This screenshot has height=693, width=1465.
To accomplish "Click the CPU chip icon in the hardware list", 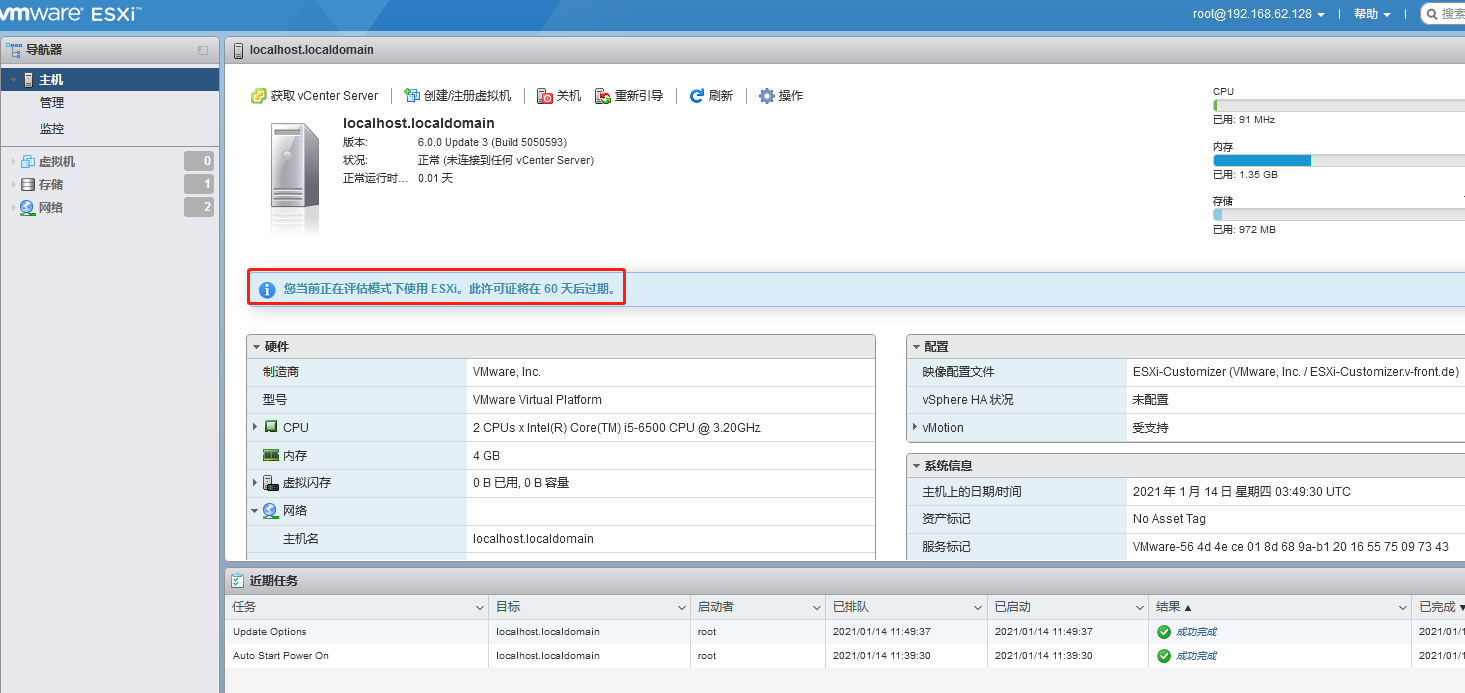I will point(270,427).
